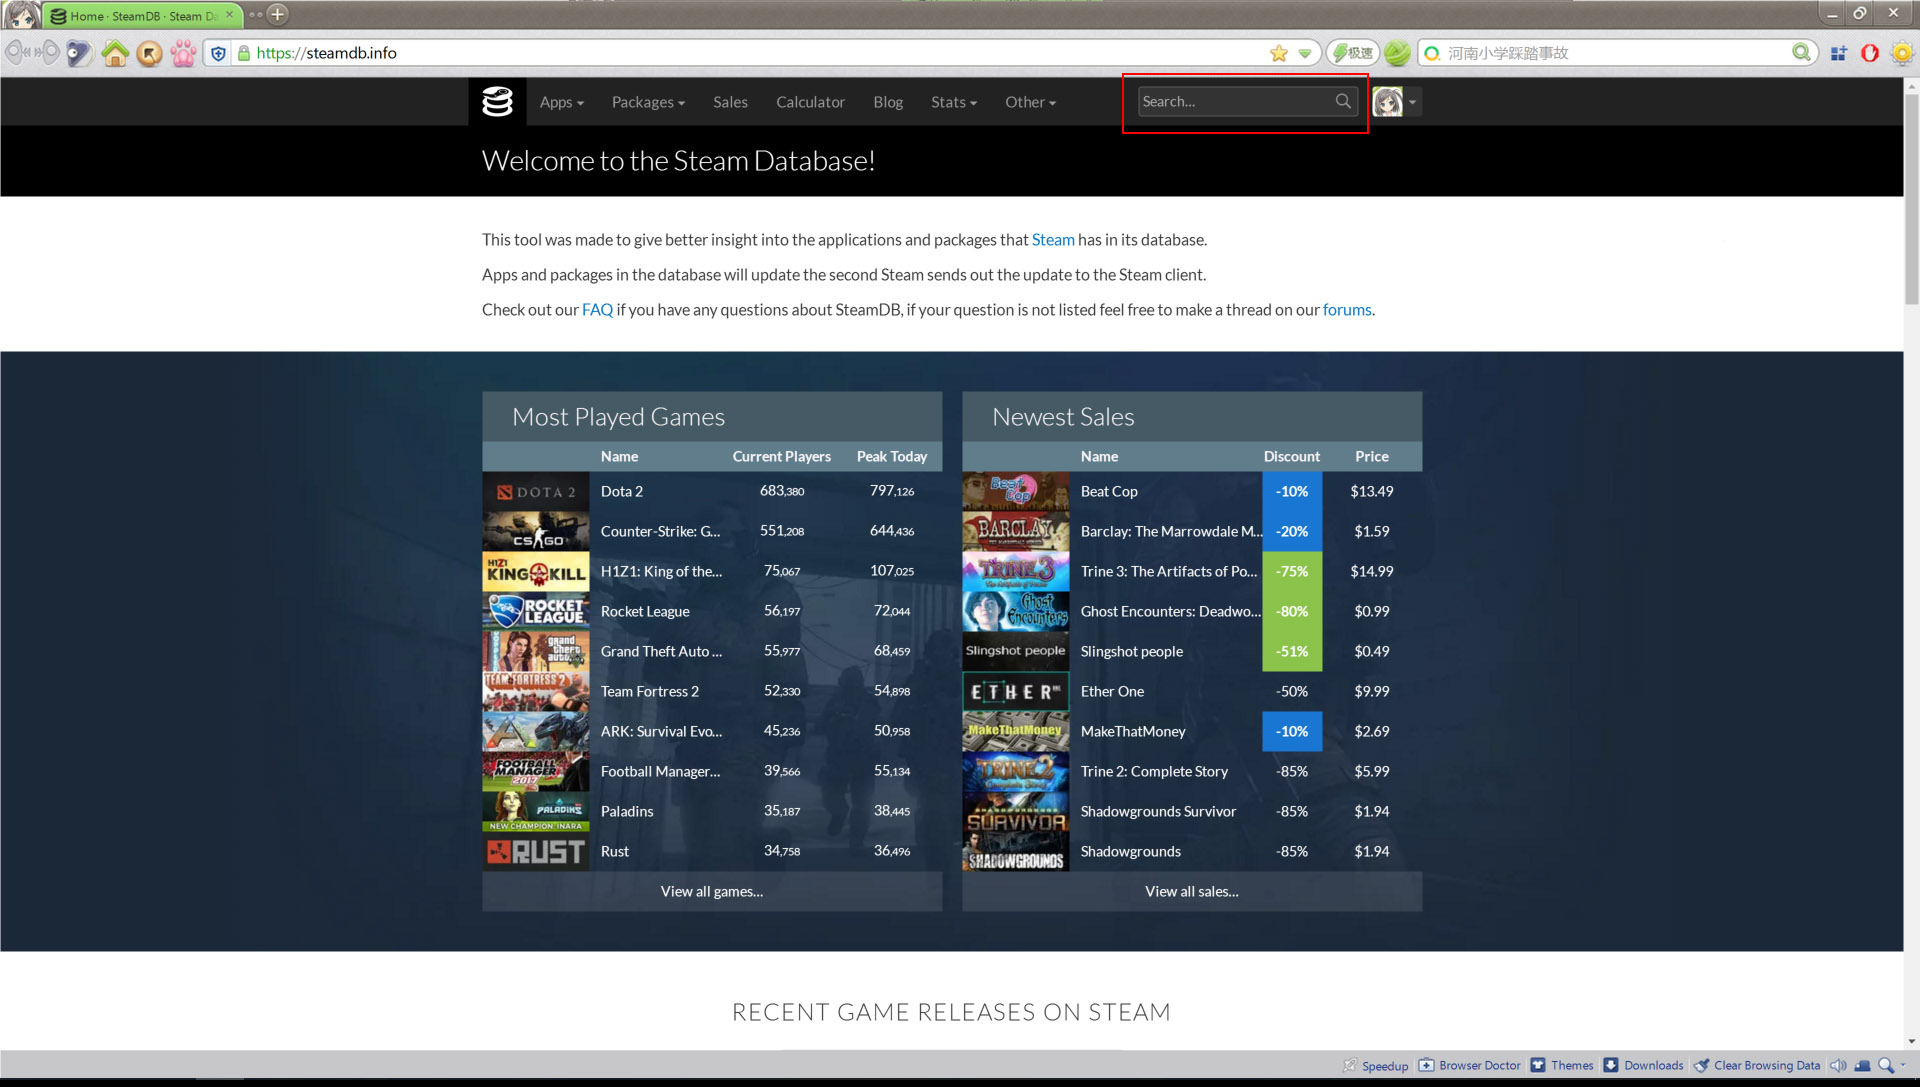Click the SteamDB logo icon in navbar
Screen dimensions: 1920x1087
coord(497,101)
